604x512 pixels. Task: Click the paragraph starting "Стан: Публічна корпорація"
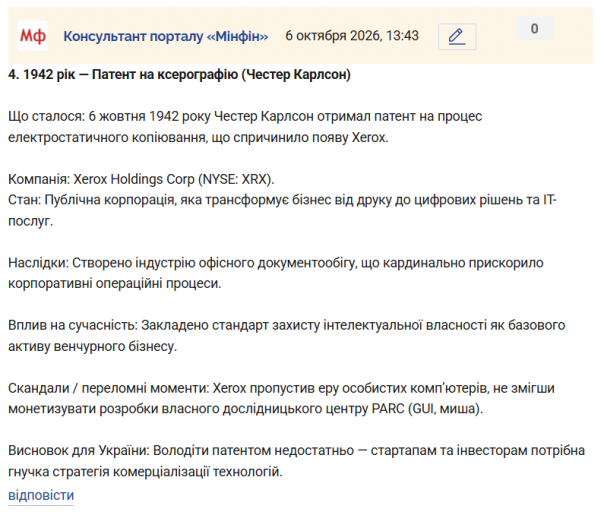point(282,210)
